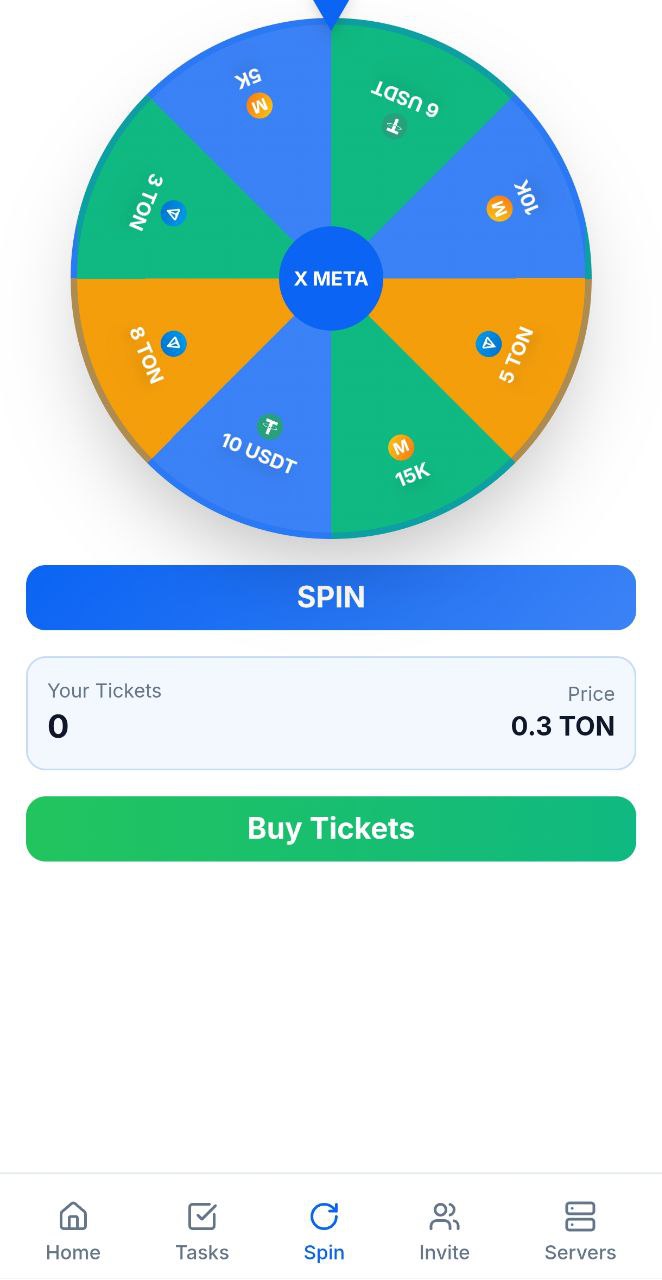Click the TON coin icon on 8 TON segment

coord(173,344)
